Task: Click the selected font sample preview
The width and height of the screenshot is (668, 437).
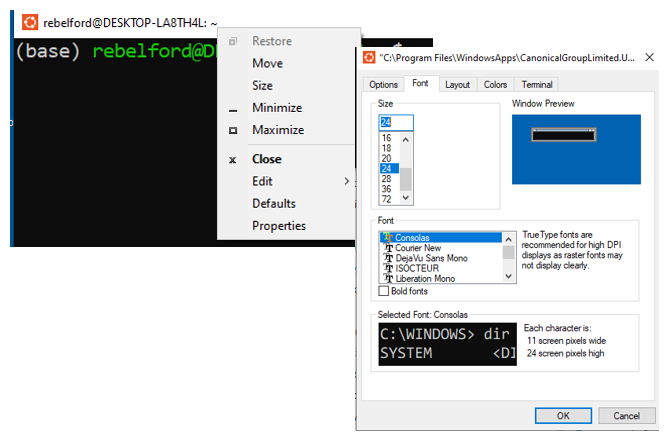Action: point(447,344)
